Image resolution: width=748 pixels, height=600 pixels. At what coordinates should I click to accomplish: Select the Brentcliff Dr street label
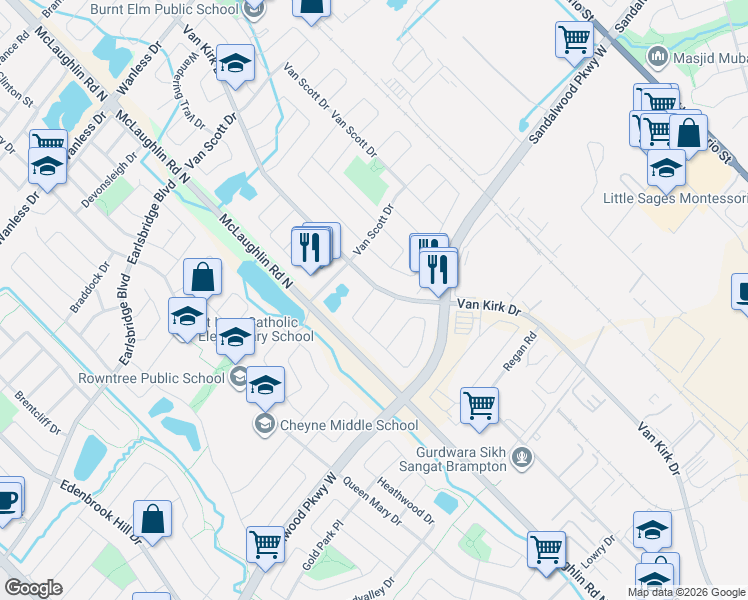pos(38,413)
